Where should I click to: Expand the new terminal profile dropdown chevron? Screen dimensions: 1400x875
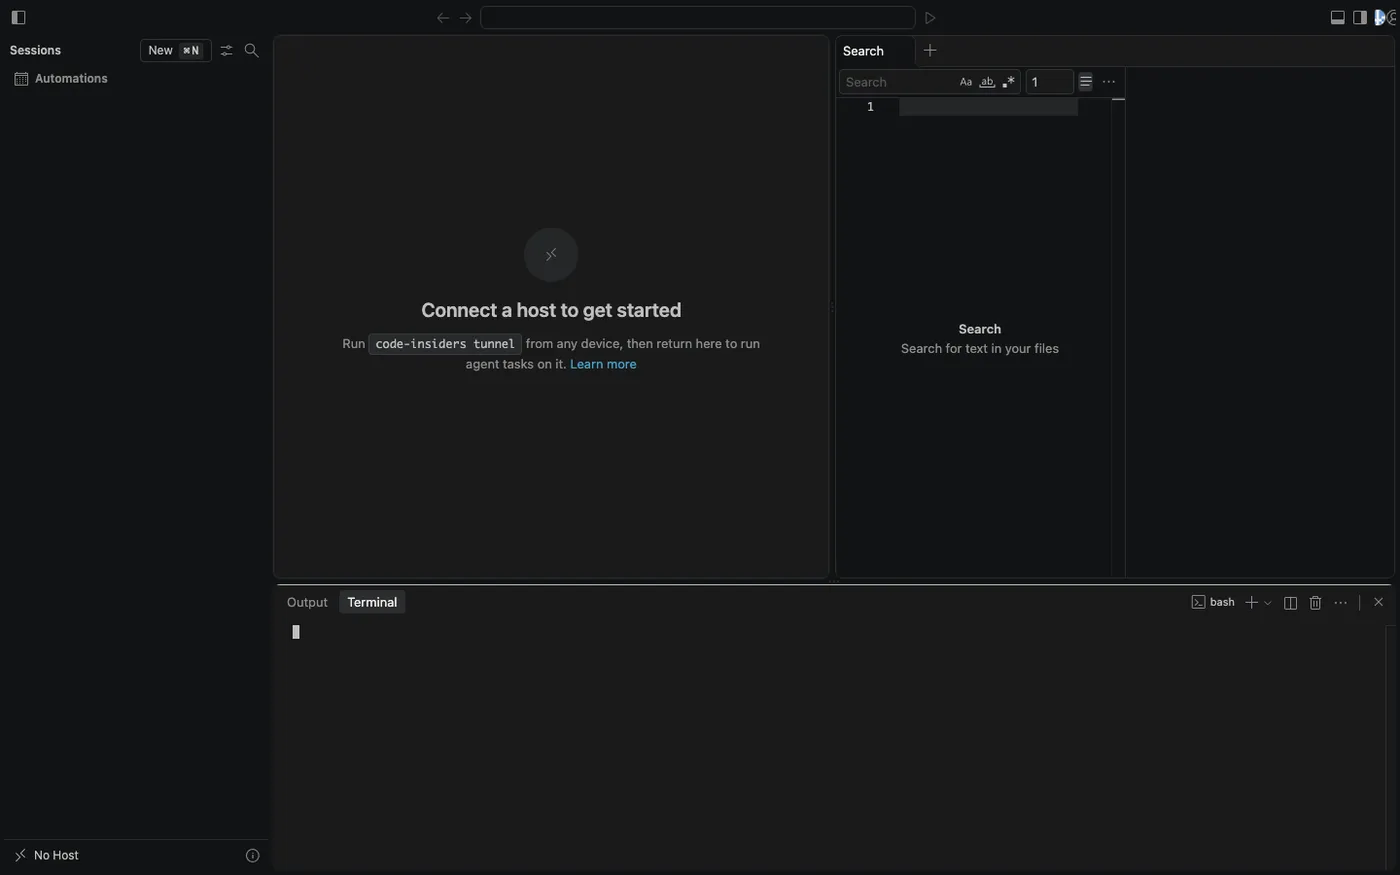[x=1268, y=603]
